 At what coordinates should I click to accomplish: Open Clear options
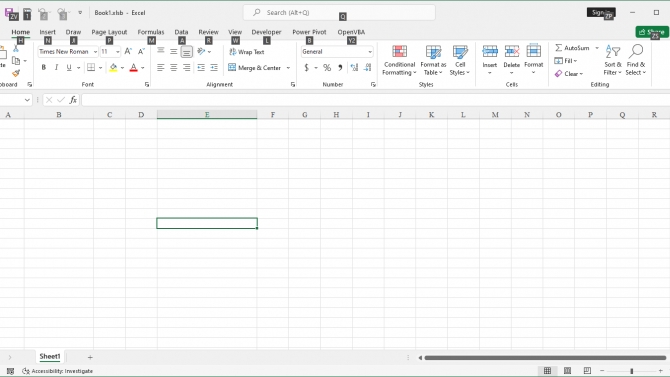[x=569, y=74]
